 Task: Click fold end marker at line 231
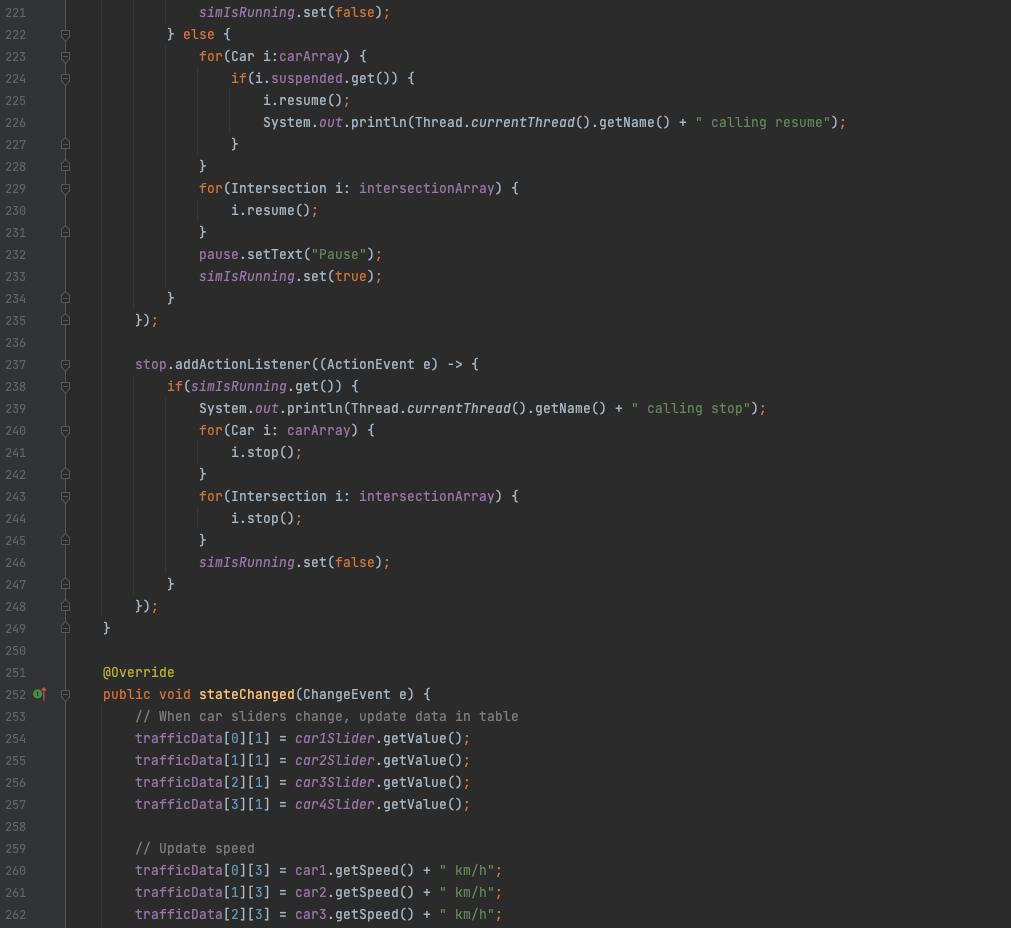tap(65, 232)
